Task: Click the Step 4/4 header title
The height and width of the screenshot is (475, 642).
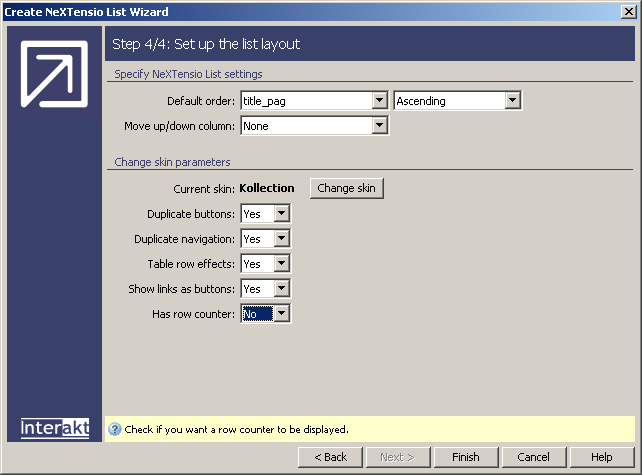Action: coord(206,44)
